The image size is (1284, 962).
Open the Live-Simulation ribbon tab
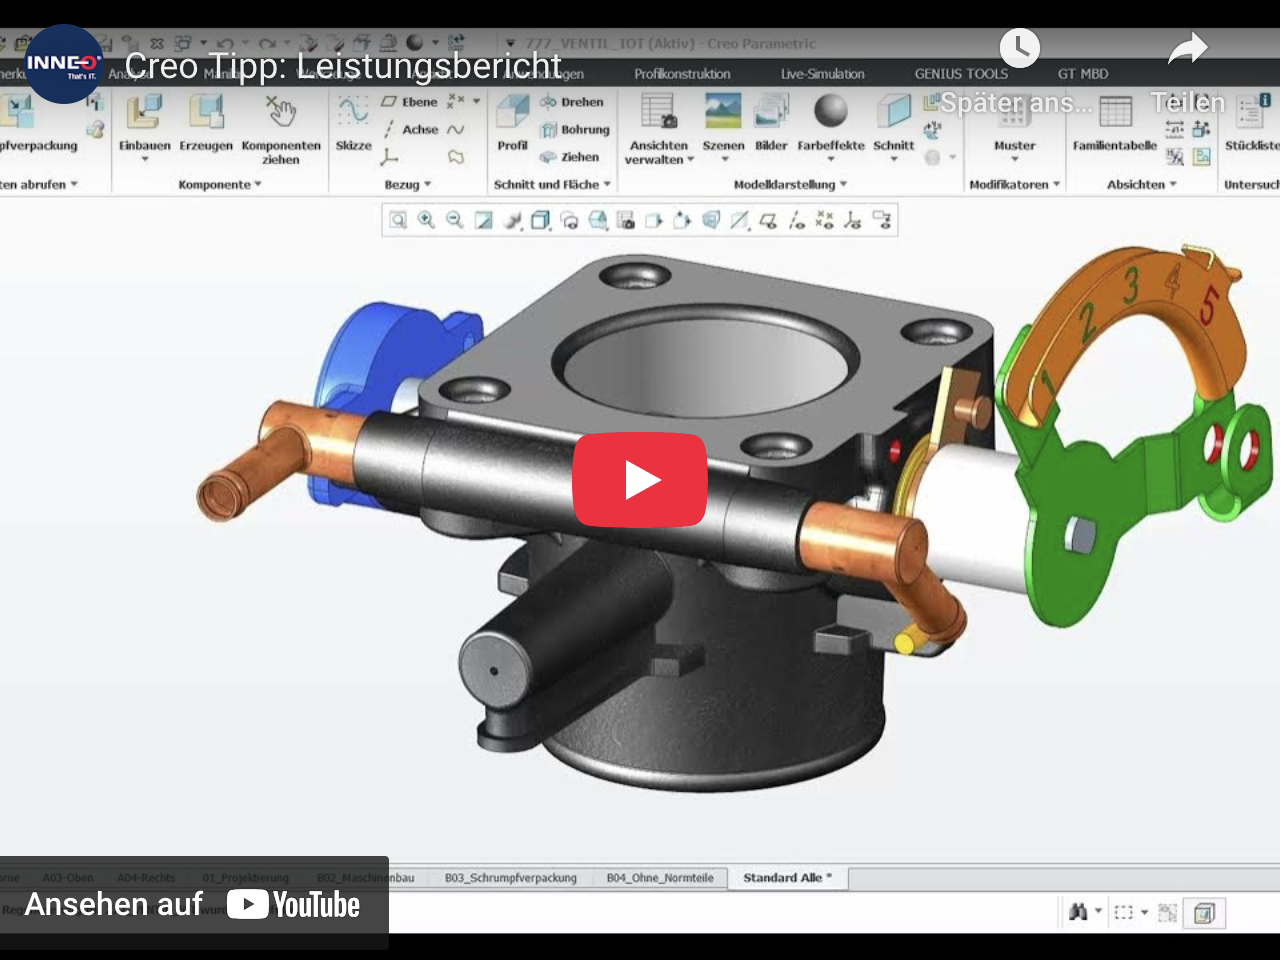pyautogui.click(x=822, y=74)
